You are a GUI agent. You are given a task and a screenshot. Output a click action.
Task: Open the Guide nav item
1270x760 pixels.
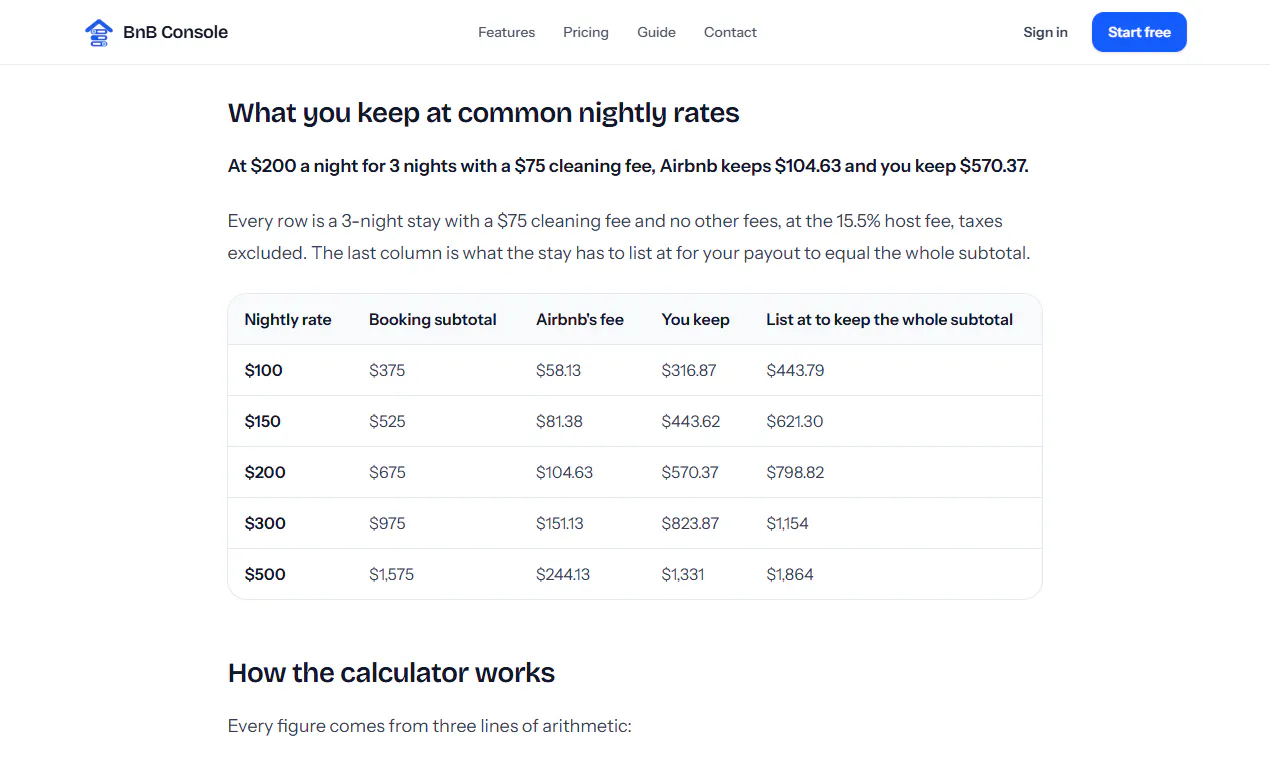point(656,32)
